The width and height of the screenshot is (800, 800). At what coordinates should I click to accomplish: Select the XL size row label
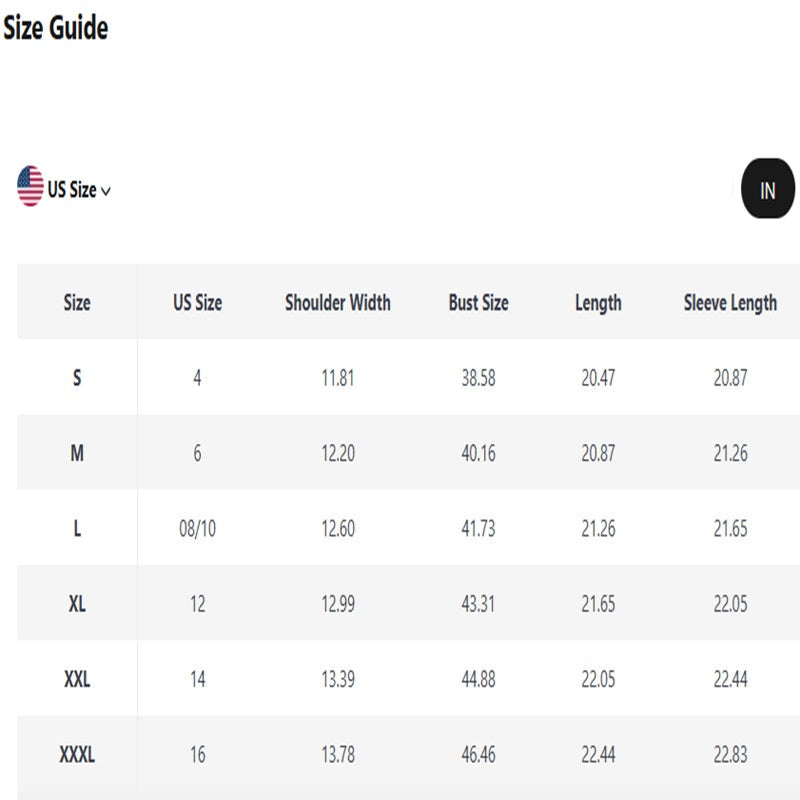[x=77, y=604]
